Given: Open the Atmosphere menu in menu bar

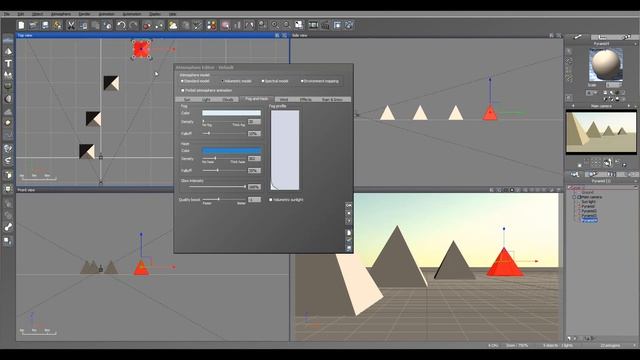Looking at the screenshot, I should click(x=61, y=14).
